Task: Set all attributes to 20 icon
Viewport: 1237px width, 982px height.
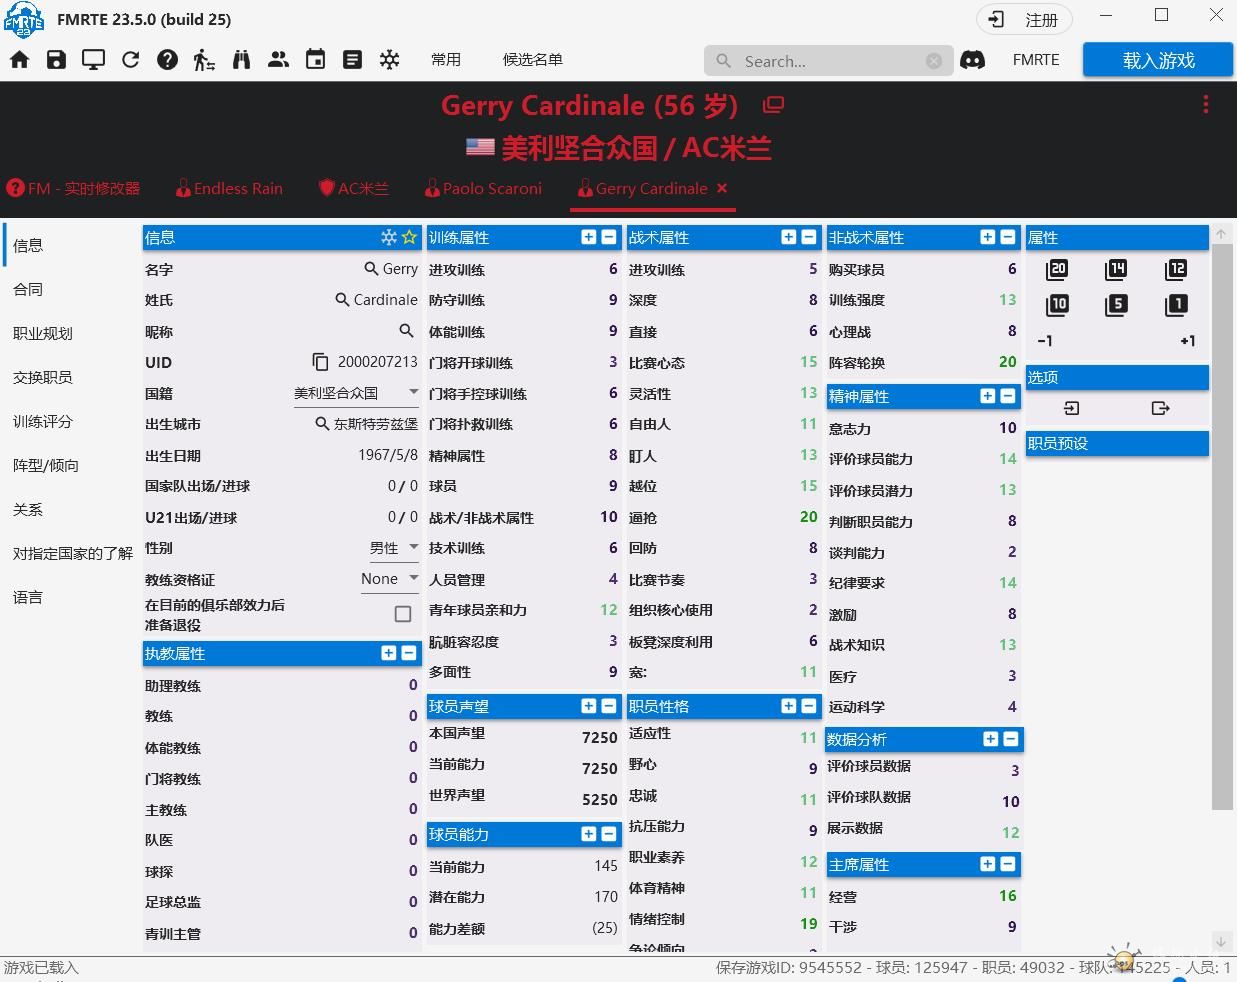Action: click(1057, 269)
